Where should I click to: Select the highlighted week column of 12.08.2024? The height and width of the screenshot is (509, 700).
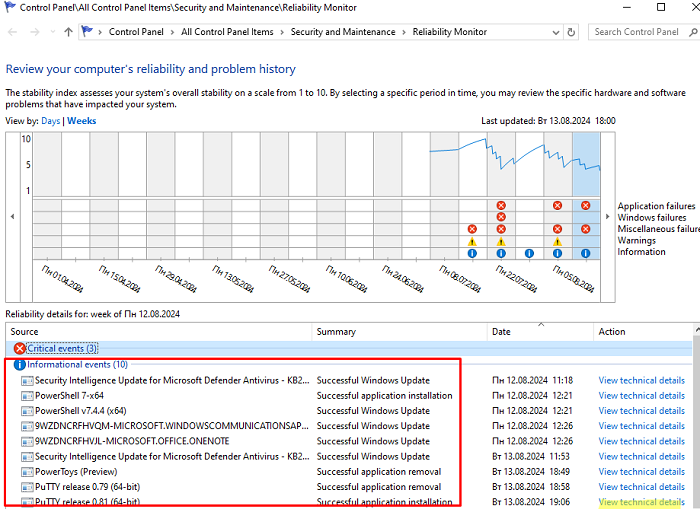pos(586,196)
